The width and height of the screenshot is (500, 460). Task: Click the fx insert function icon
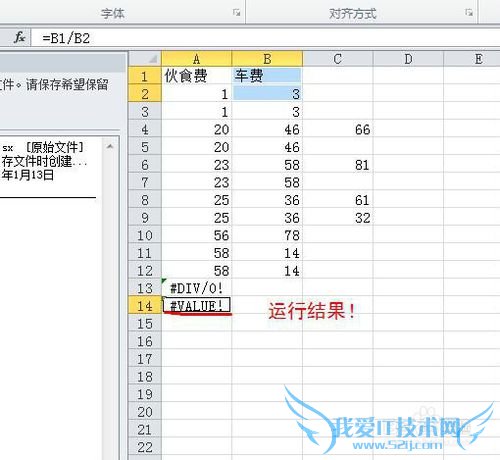pos(19,37)
